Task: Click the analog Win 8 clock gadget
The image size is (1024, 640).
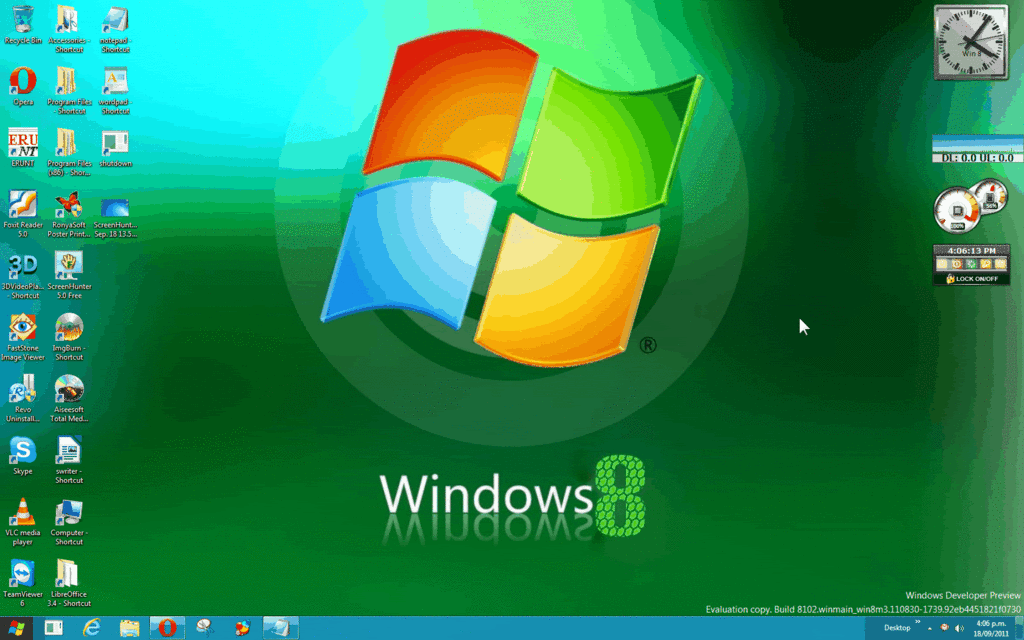Action: [971, 43]
